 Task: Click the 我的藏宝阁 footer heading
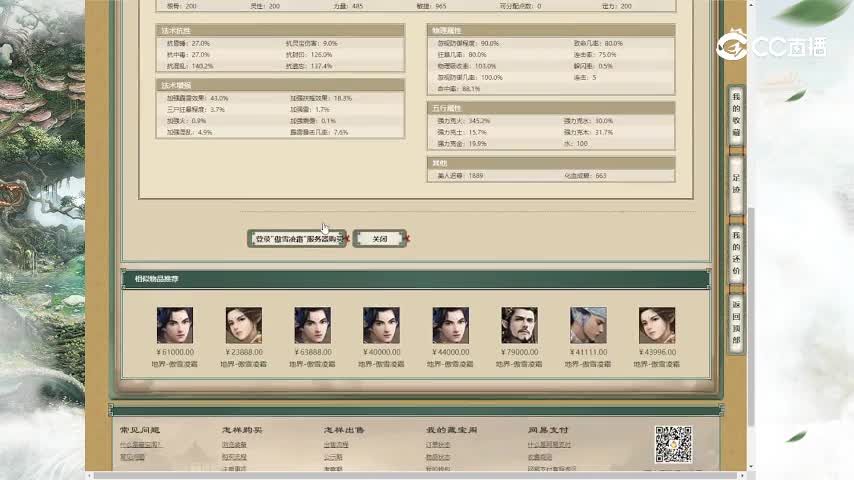click(x=452, y=430)
